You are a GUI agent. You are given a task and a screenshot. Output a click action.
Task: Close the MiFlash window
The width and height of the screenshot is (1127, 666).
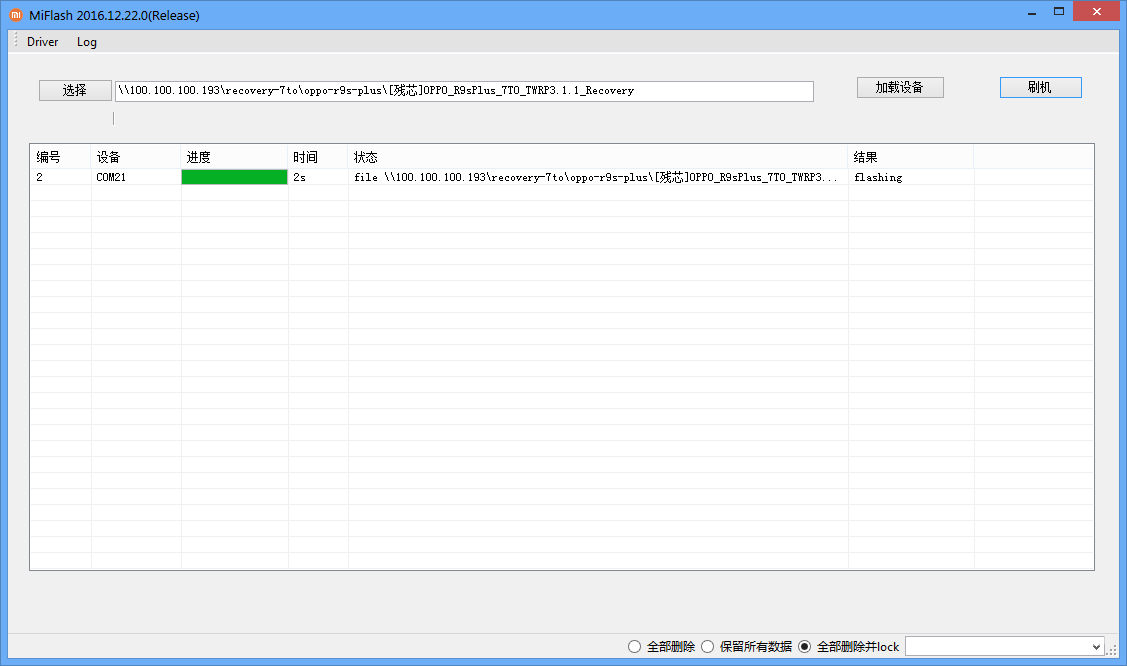point(1097,11)
